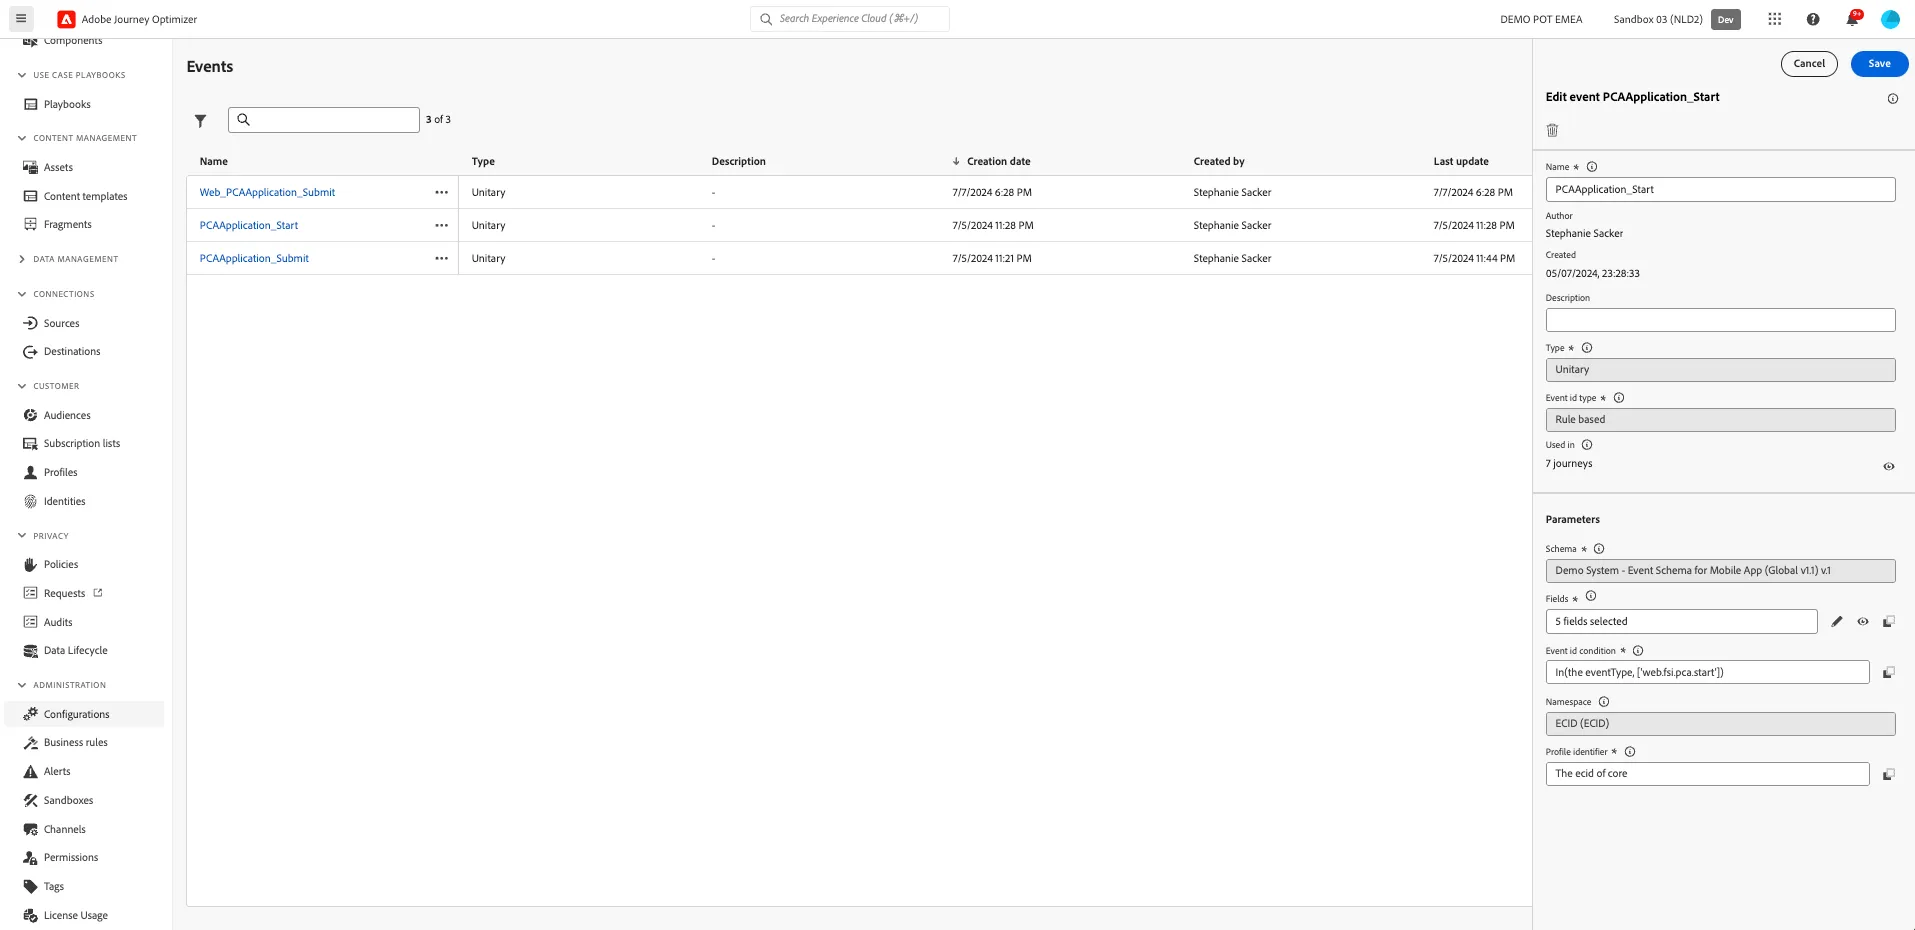
Task: Preview selected fields with eye icon
Action: point(1863,622)
